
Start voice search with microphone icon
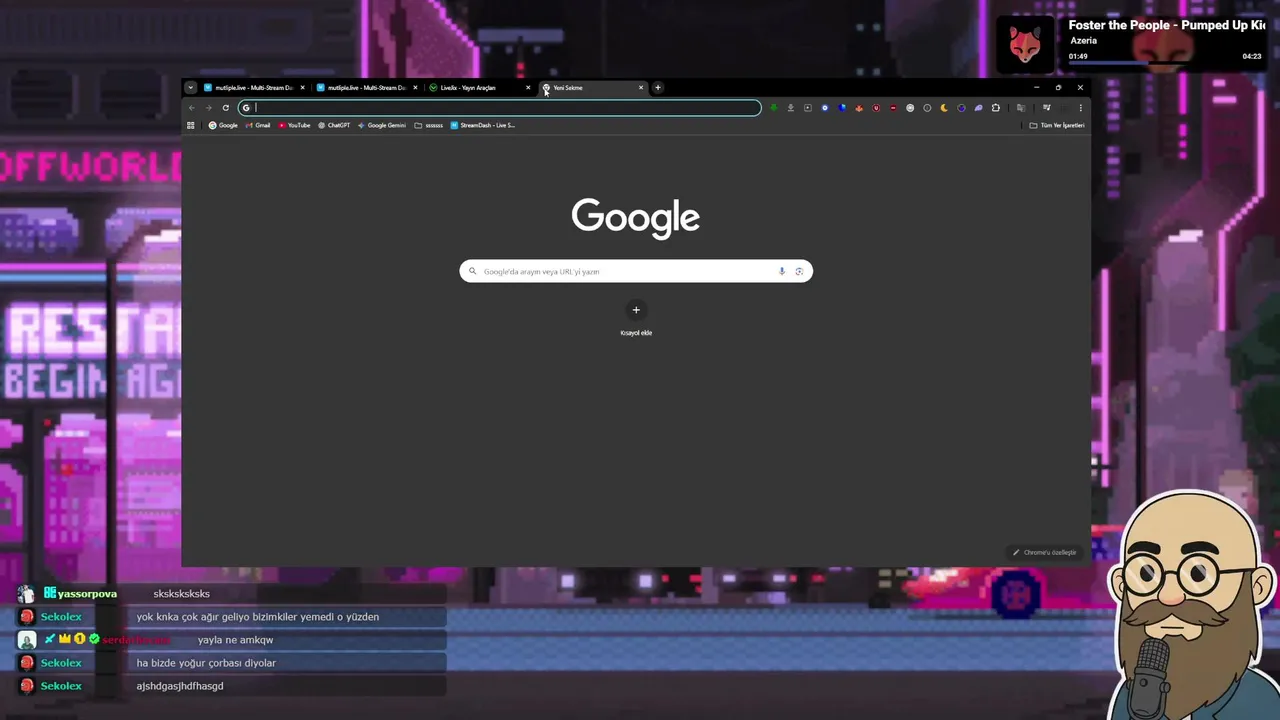[x=782, y=271]
